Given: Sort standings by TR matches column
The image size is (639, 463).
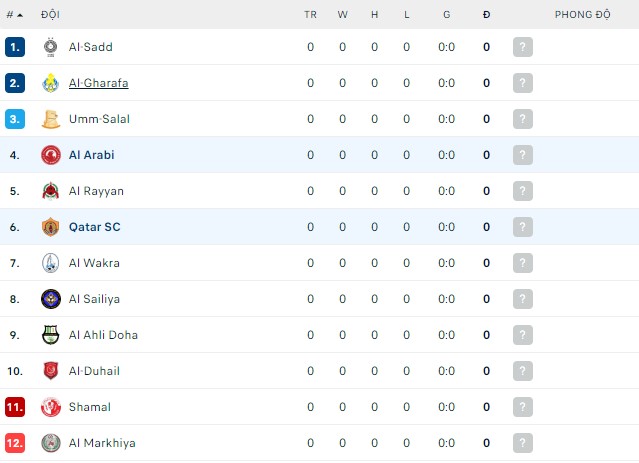Looking at the screenshot, I should 310,15.
